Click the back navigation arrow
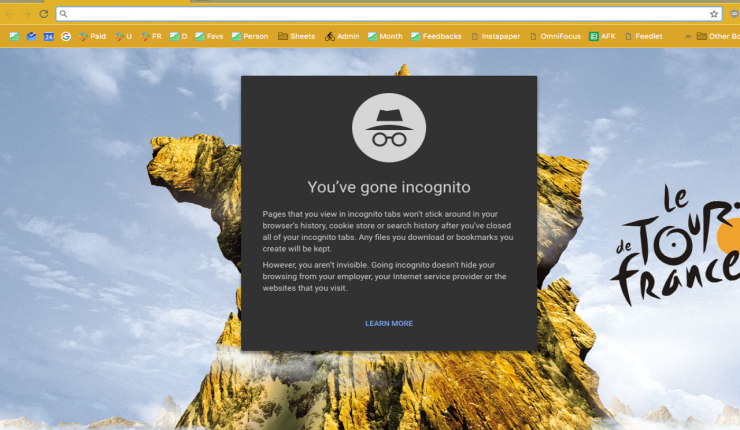Viewport: 740px width, 430px height. click(11, 14)
